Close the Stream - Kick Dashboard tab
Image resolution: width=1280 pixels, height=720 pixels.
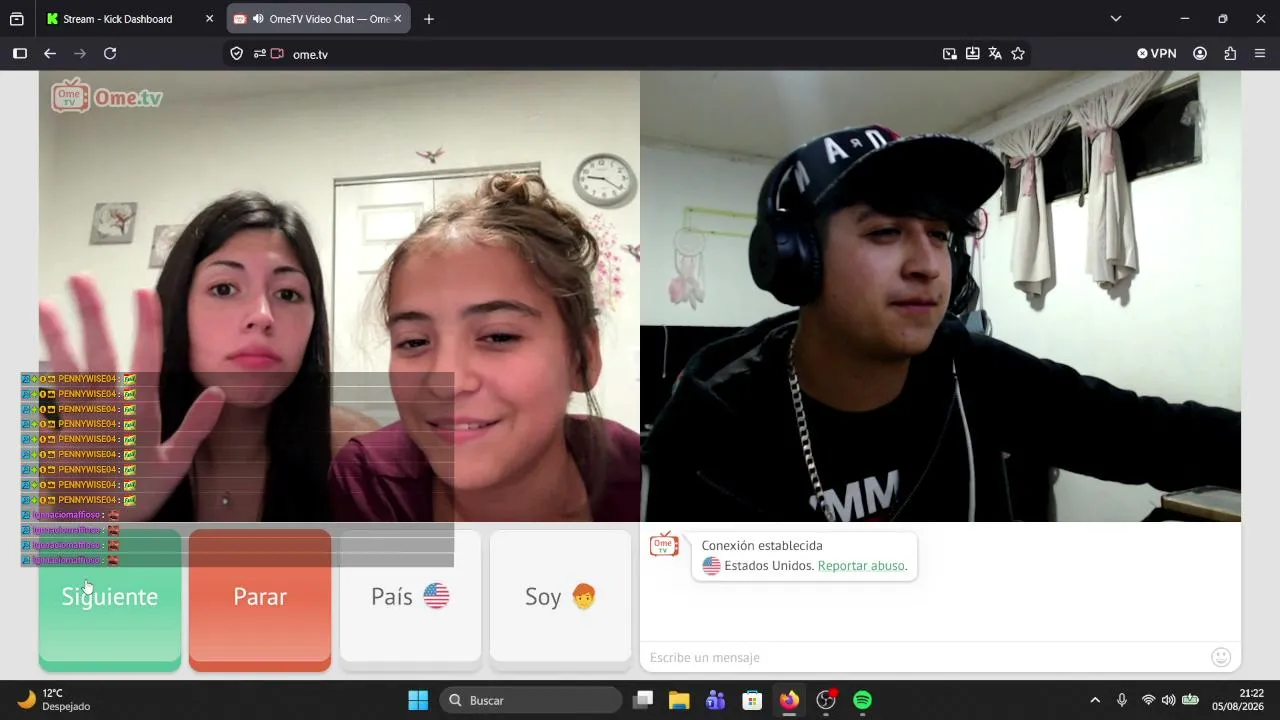click(x=209, y=19)
